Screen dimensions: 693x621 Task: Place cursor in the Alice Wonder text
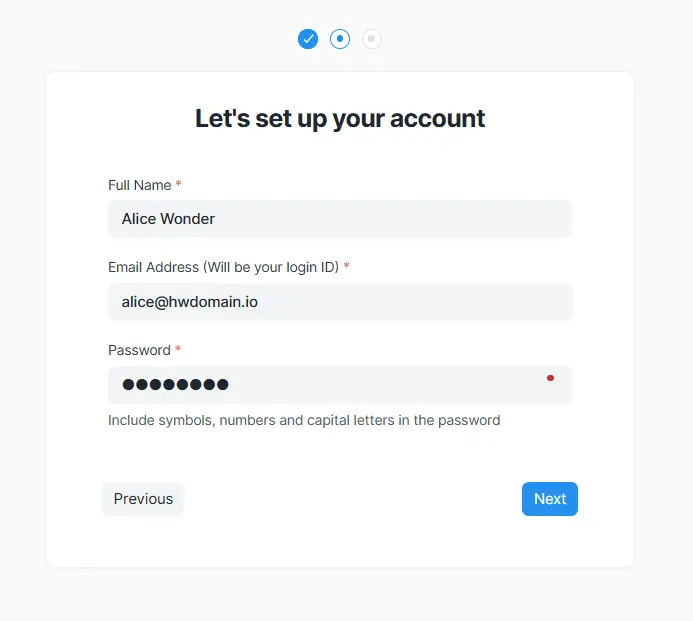click(168, 219)
